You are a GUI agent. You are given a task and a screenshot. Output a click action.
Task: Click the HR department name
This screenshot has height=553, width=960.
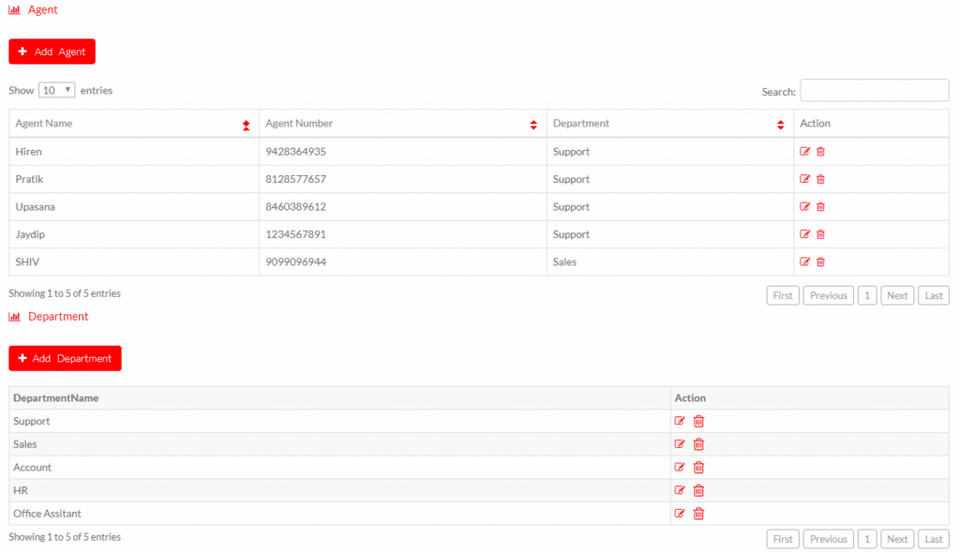click(20, 490)
